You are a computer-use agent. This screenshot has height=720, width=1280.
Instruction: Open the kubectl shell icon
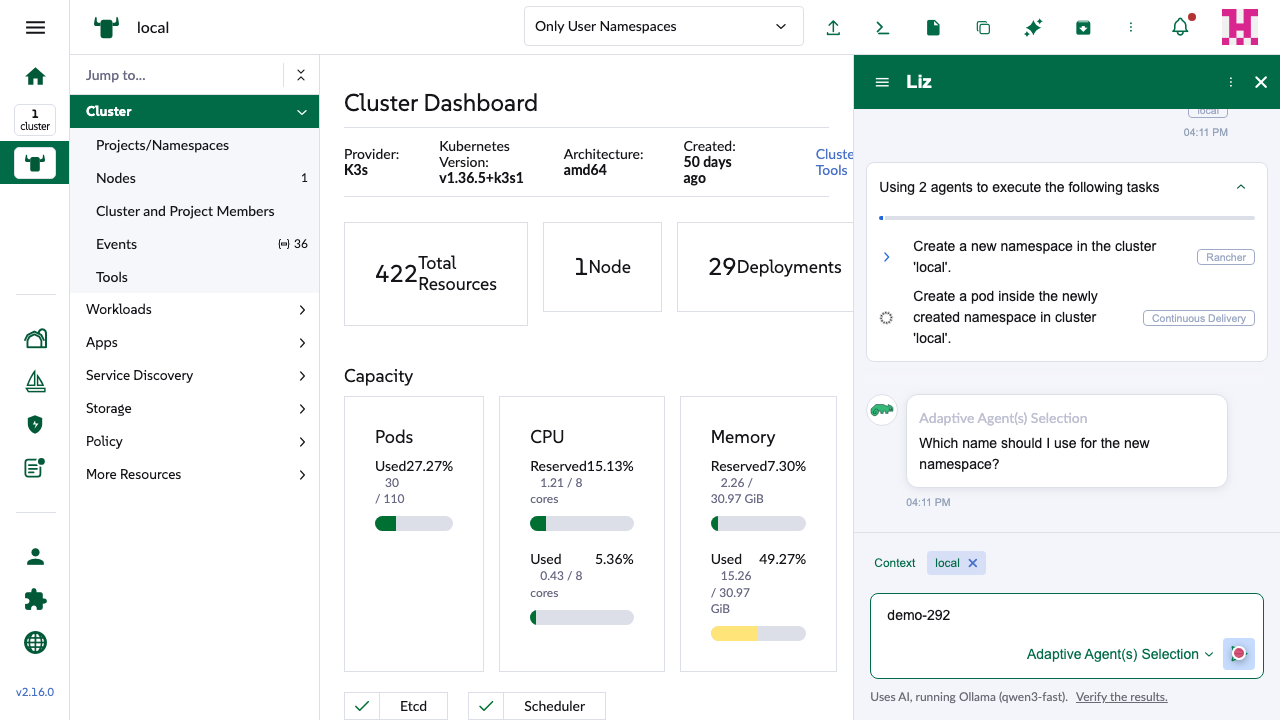click(x=883, y=28)
